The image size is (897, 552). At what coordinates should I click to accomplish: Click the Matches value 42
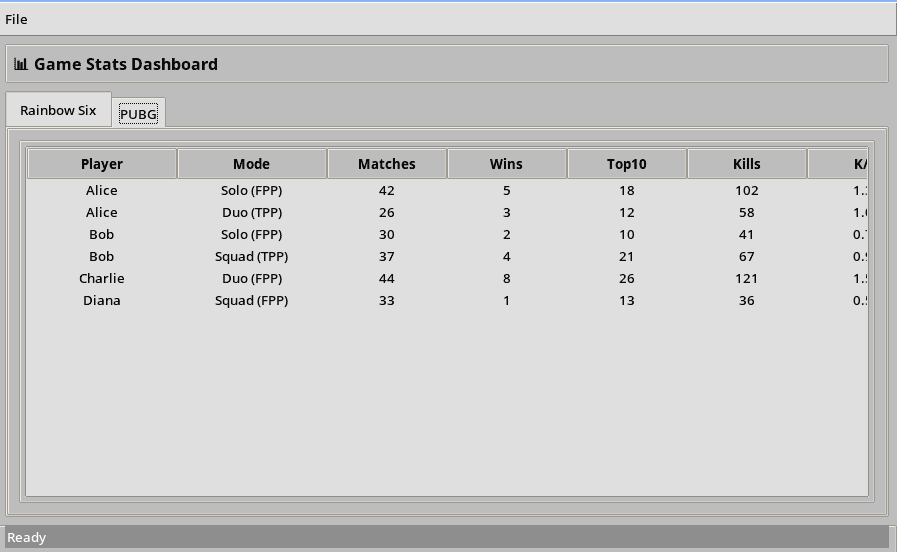coord(387,190)
